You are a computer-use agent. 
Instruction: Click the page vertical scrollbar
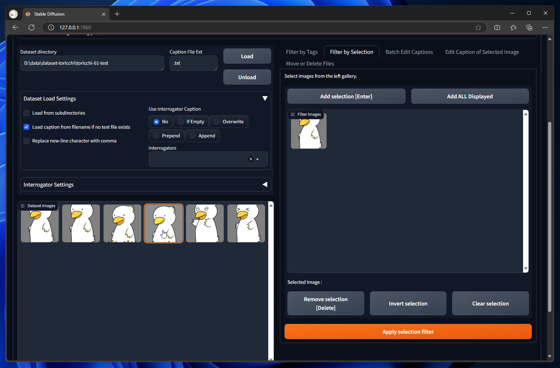point(550,218)
